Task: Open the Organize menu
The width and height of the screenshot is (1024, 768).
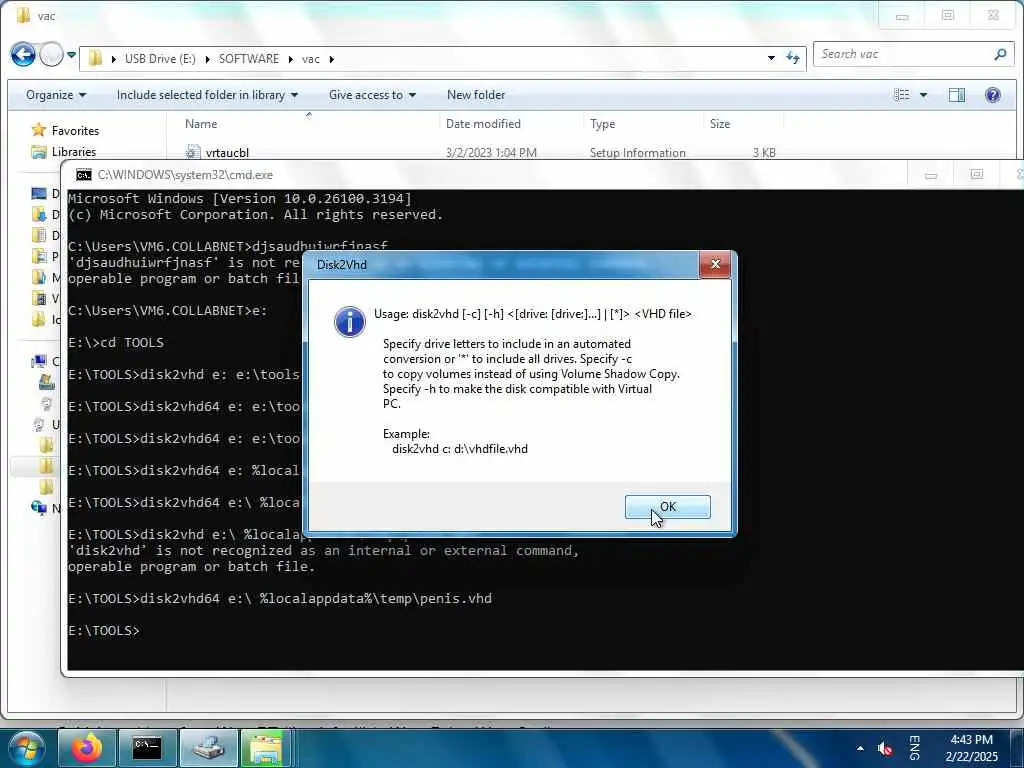Action: (x=56, y=95)
